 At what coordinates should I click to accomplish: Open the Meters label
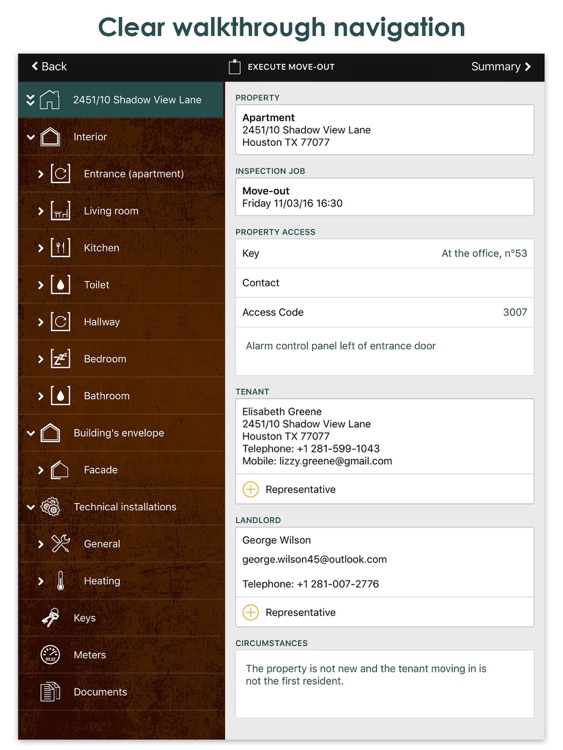pyautogui.click(x=89, y=655)
